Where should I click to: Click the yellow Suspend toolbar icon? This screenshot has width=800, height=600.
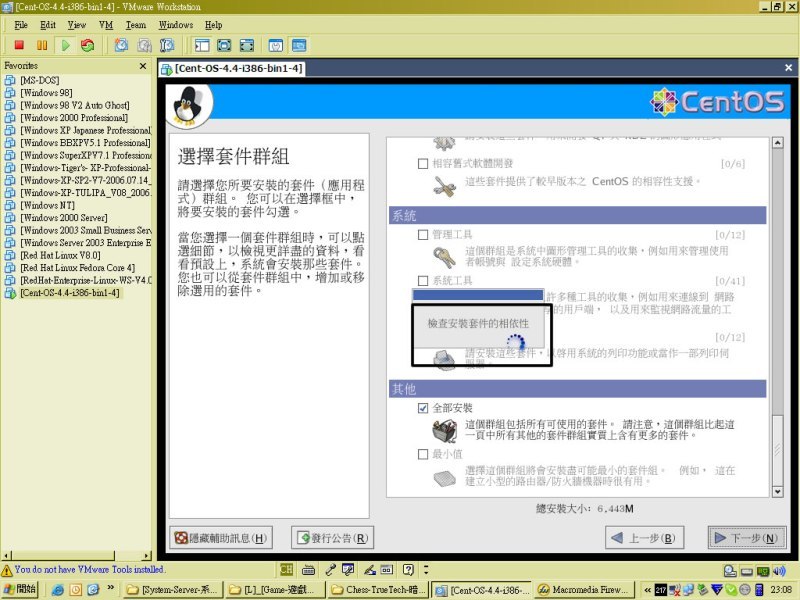point(42,45)
